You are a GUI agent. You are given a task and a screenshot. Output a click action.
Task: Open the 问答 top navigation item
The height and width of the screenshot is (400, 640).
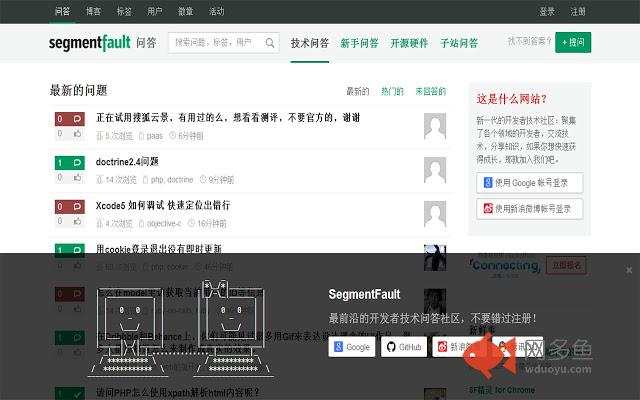(x=62, y=11)
